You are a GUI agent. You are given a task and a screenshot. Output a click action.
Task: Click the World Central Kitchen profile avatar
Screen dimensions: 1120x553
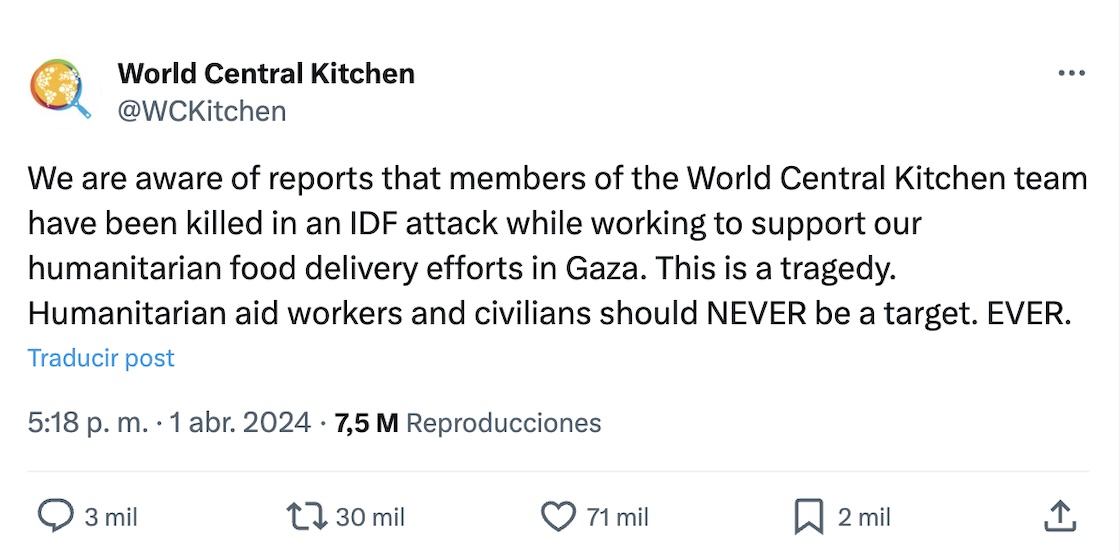coord(60,90)
